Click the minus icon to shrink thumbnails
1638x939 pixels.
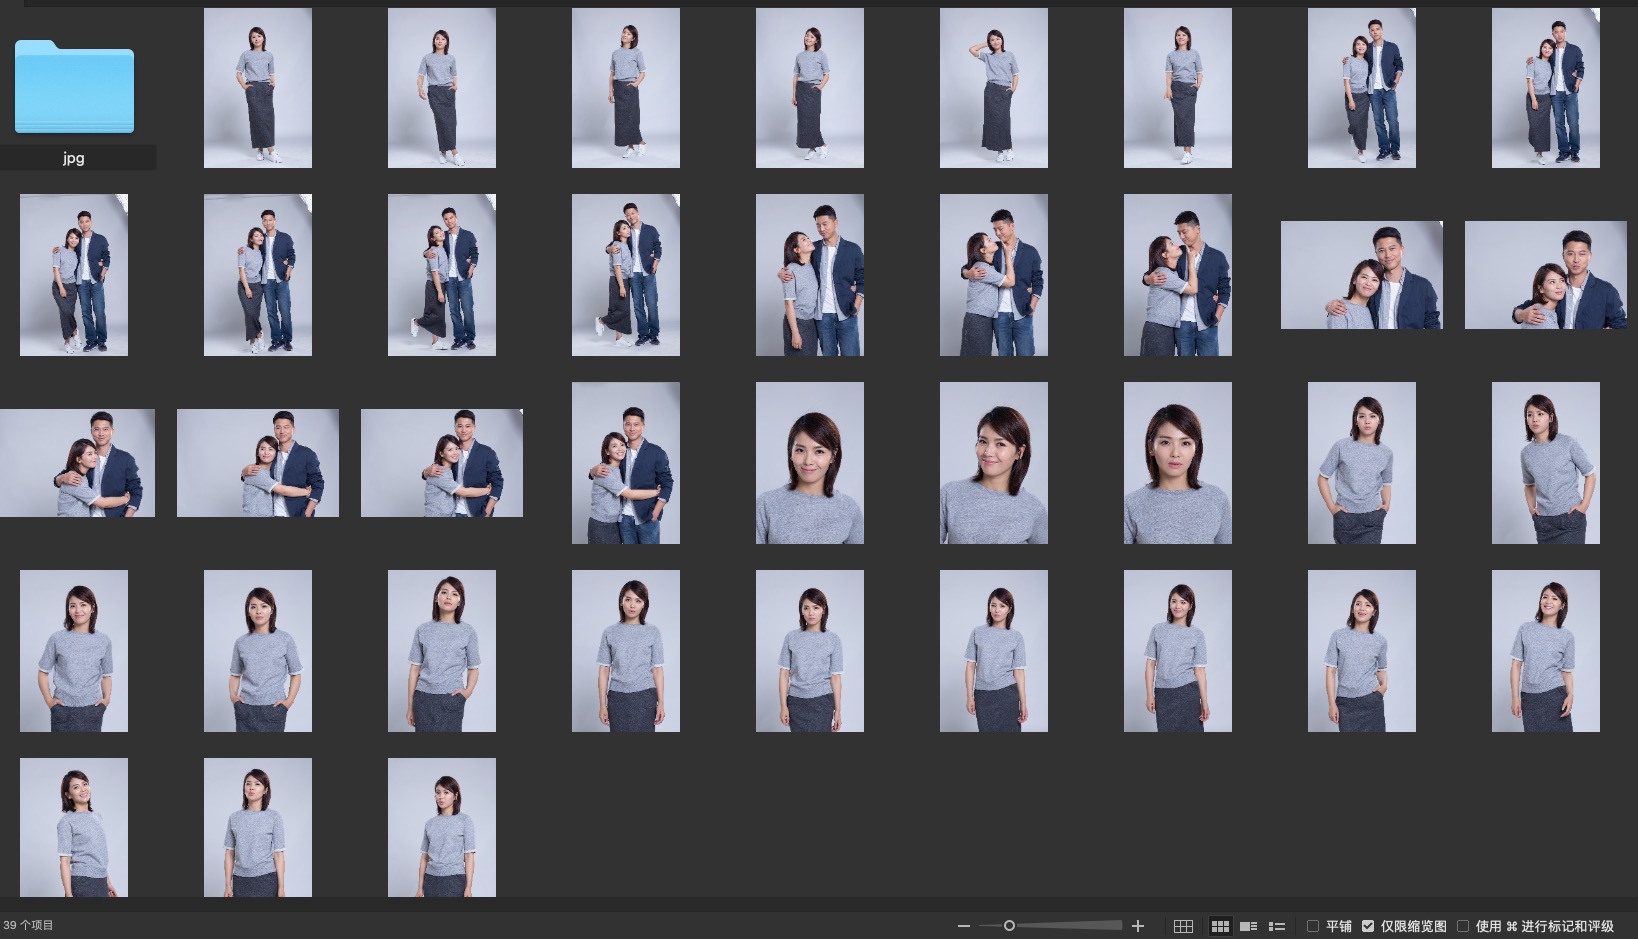pyautogui.click(x=963, y=926)
